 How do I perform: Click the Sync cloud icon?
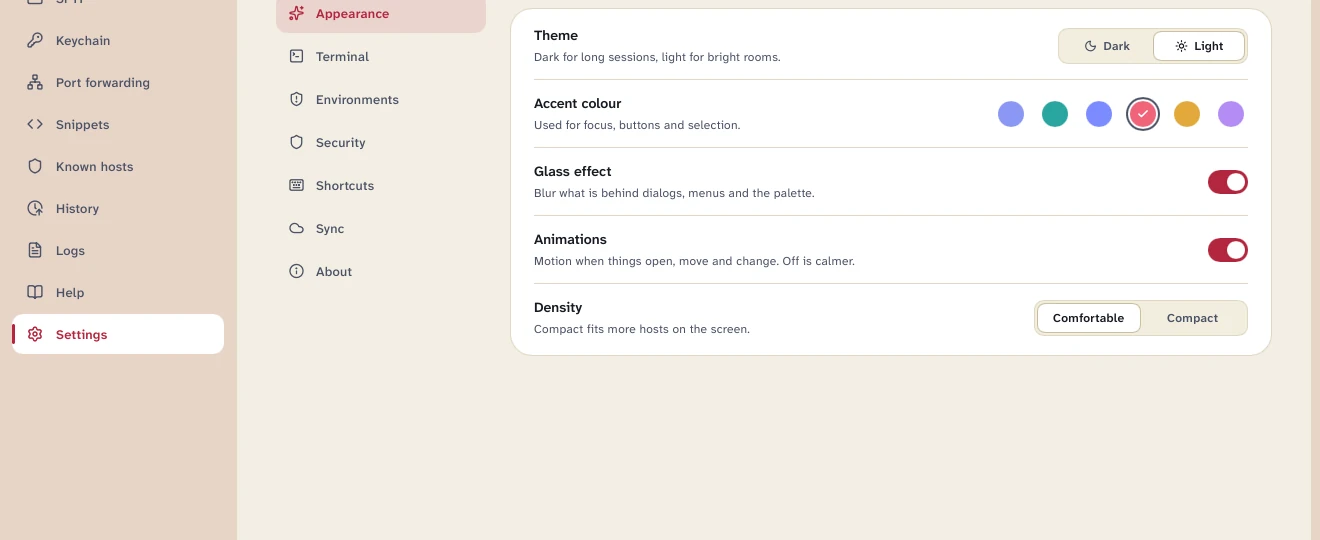pyautogui.click(x=296, y=229)
